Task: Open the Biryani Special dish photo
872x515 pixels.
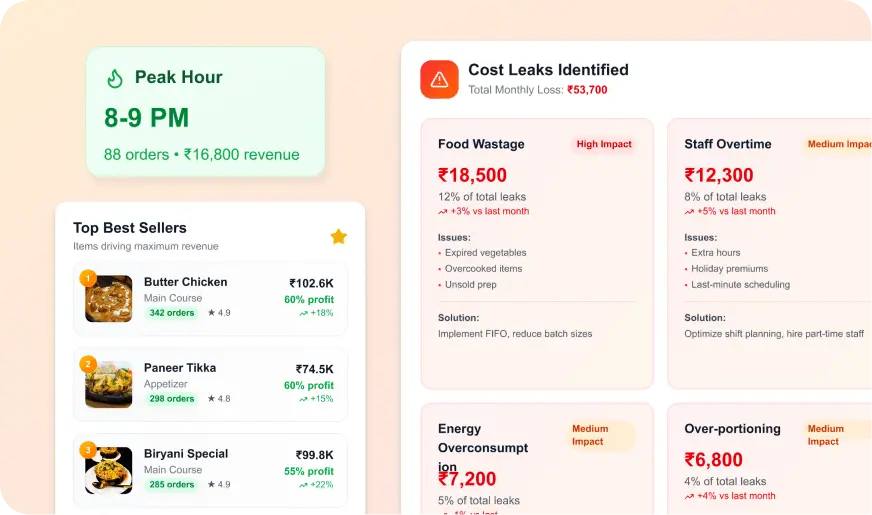Action: tap(109, 470)
